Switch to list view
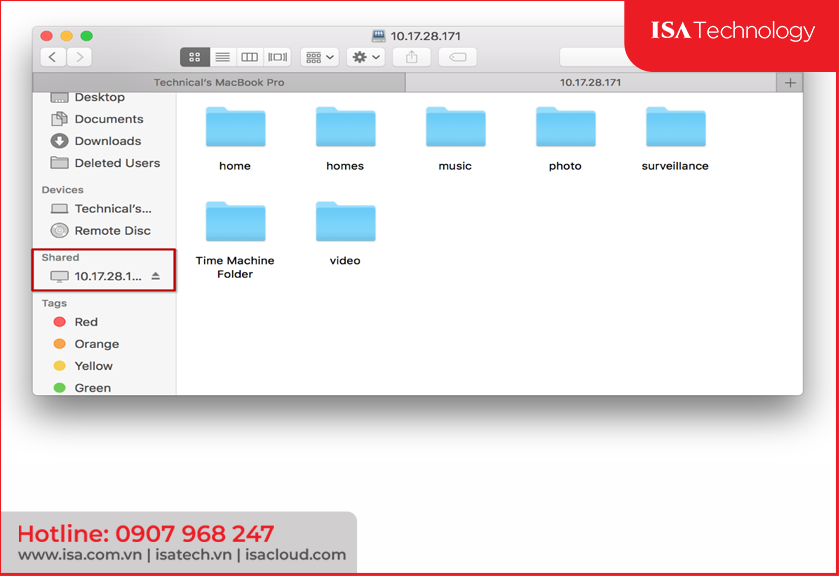839x576 pixels. (x=223, y=57)
